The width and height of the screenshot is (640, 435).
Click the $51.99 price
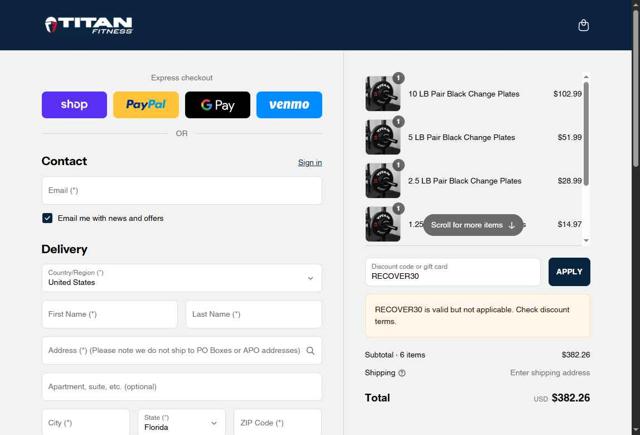point(570,138)
